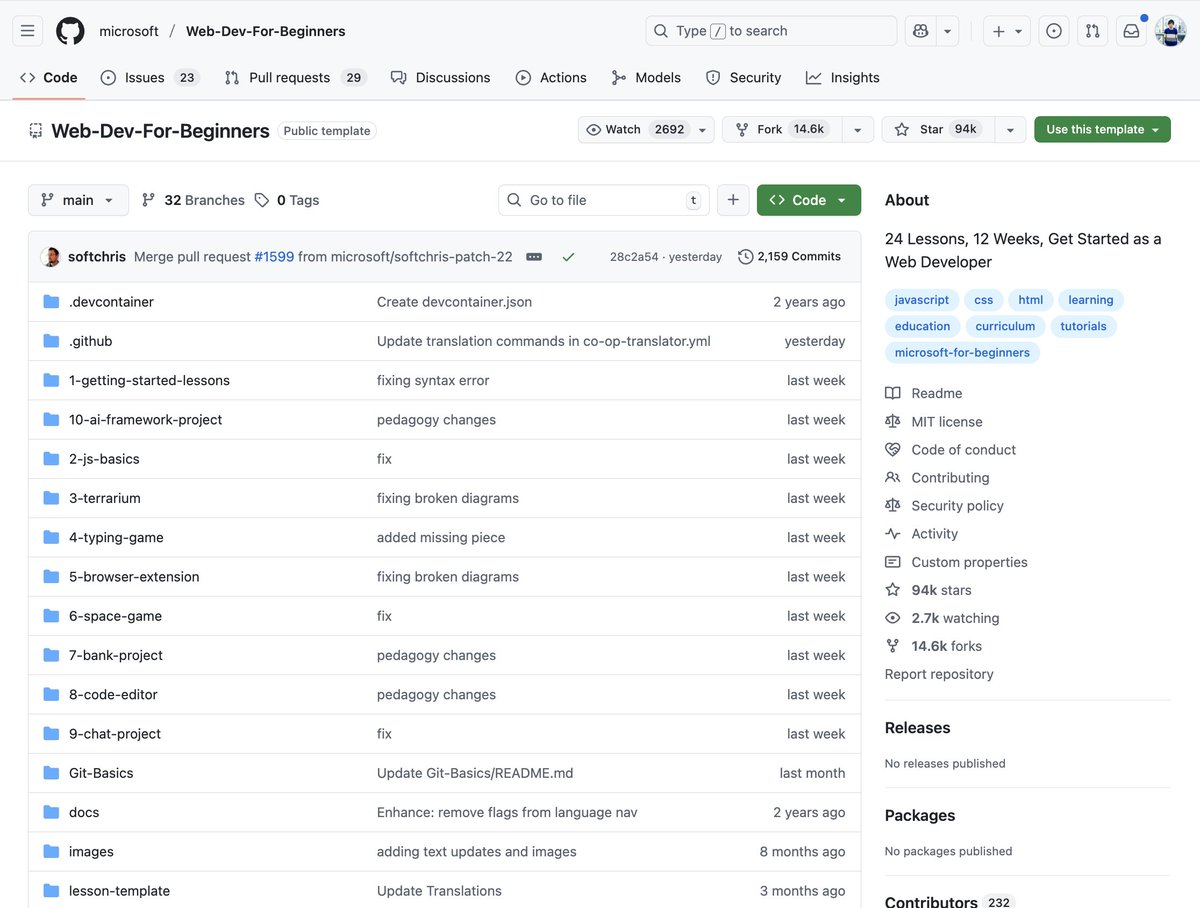Image resolution: width=1200 pixels, height=908 pixels.
Task: Click the fork icon beside 14.6k forks
Action: tap(893, 645)
